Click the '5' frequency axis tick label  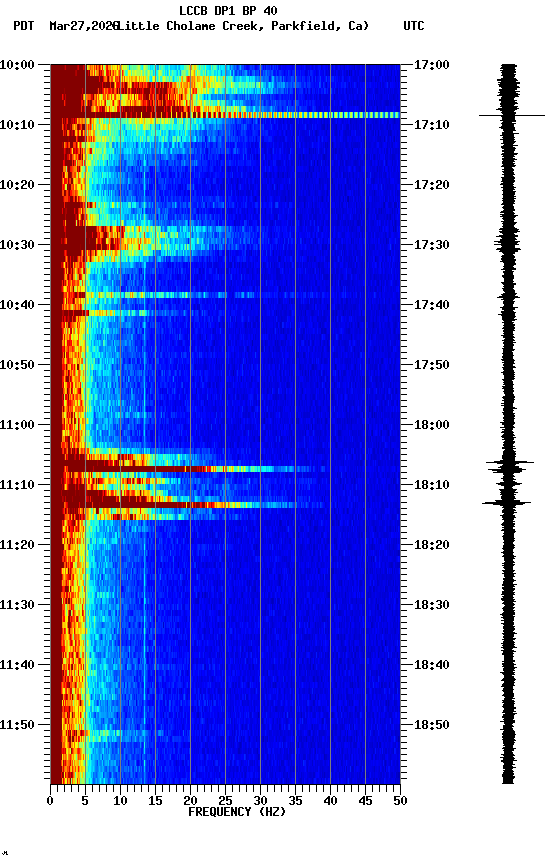[85, 801]
